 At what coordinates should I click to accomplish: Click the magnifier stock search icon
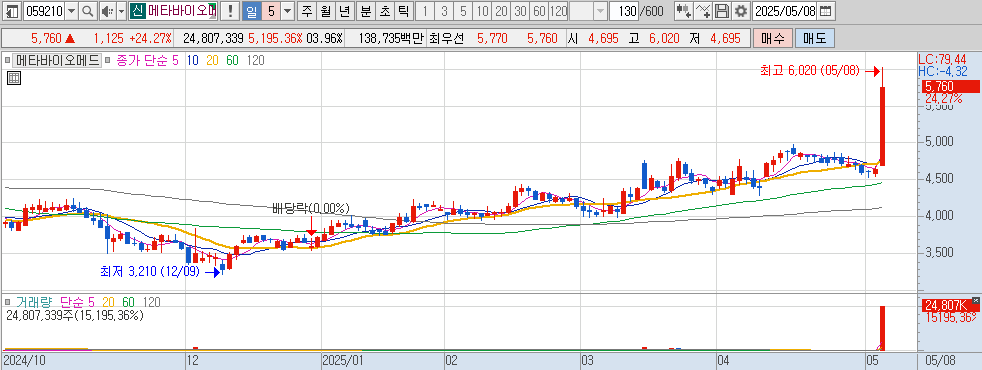click(88, 11)
